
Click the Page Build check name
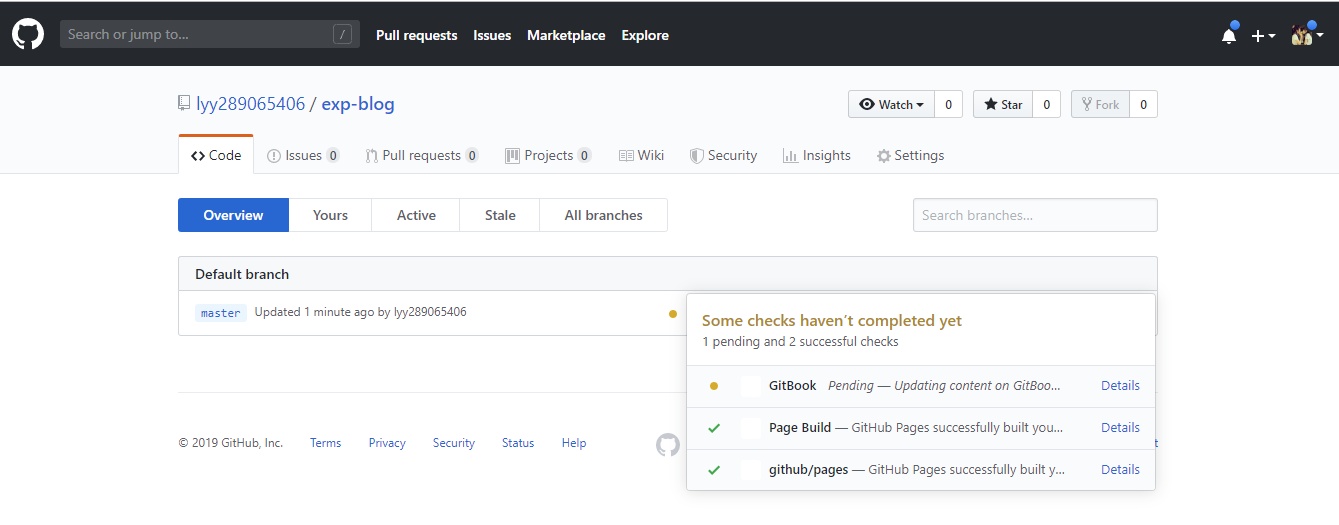pyautogui.click(x=800, y=427)
